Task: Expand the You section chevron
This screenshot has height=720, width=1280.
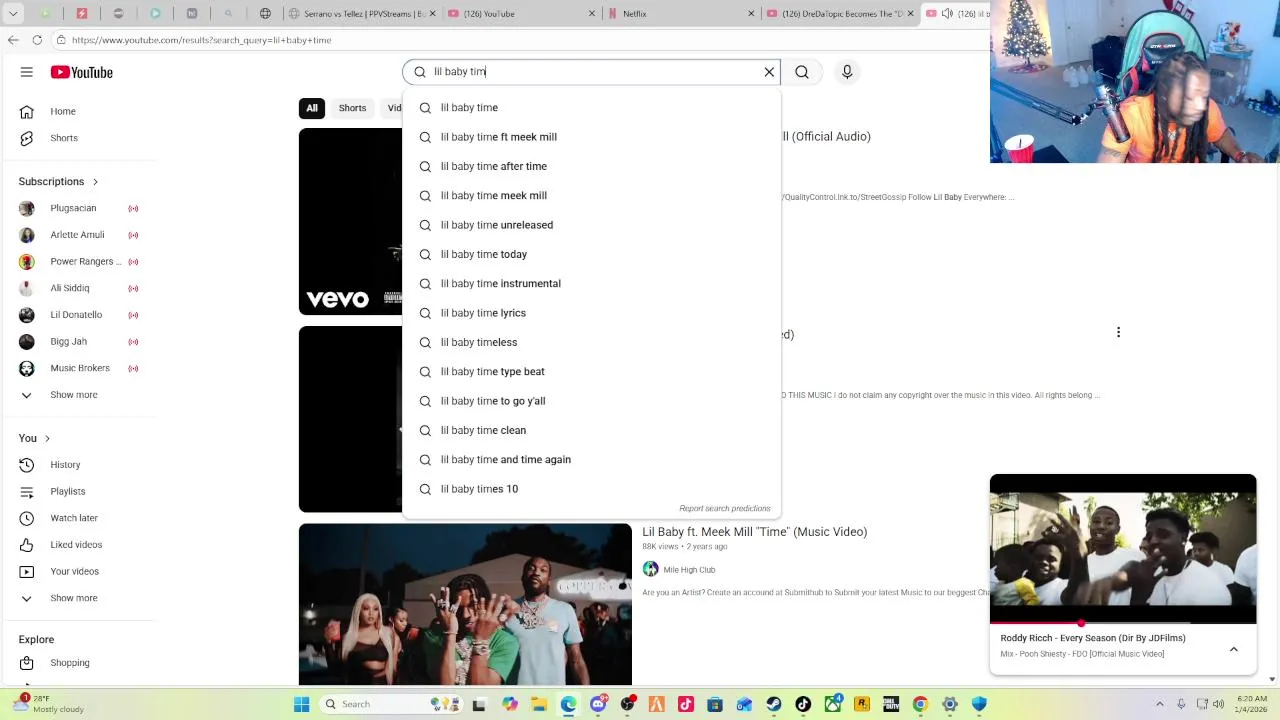Action: (47, 438)
